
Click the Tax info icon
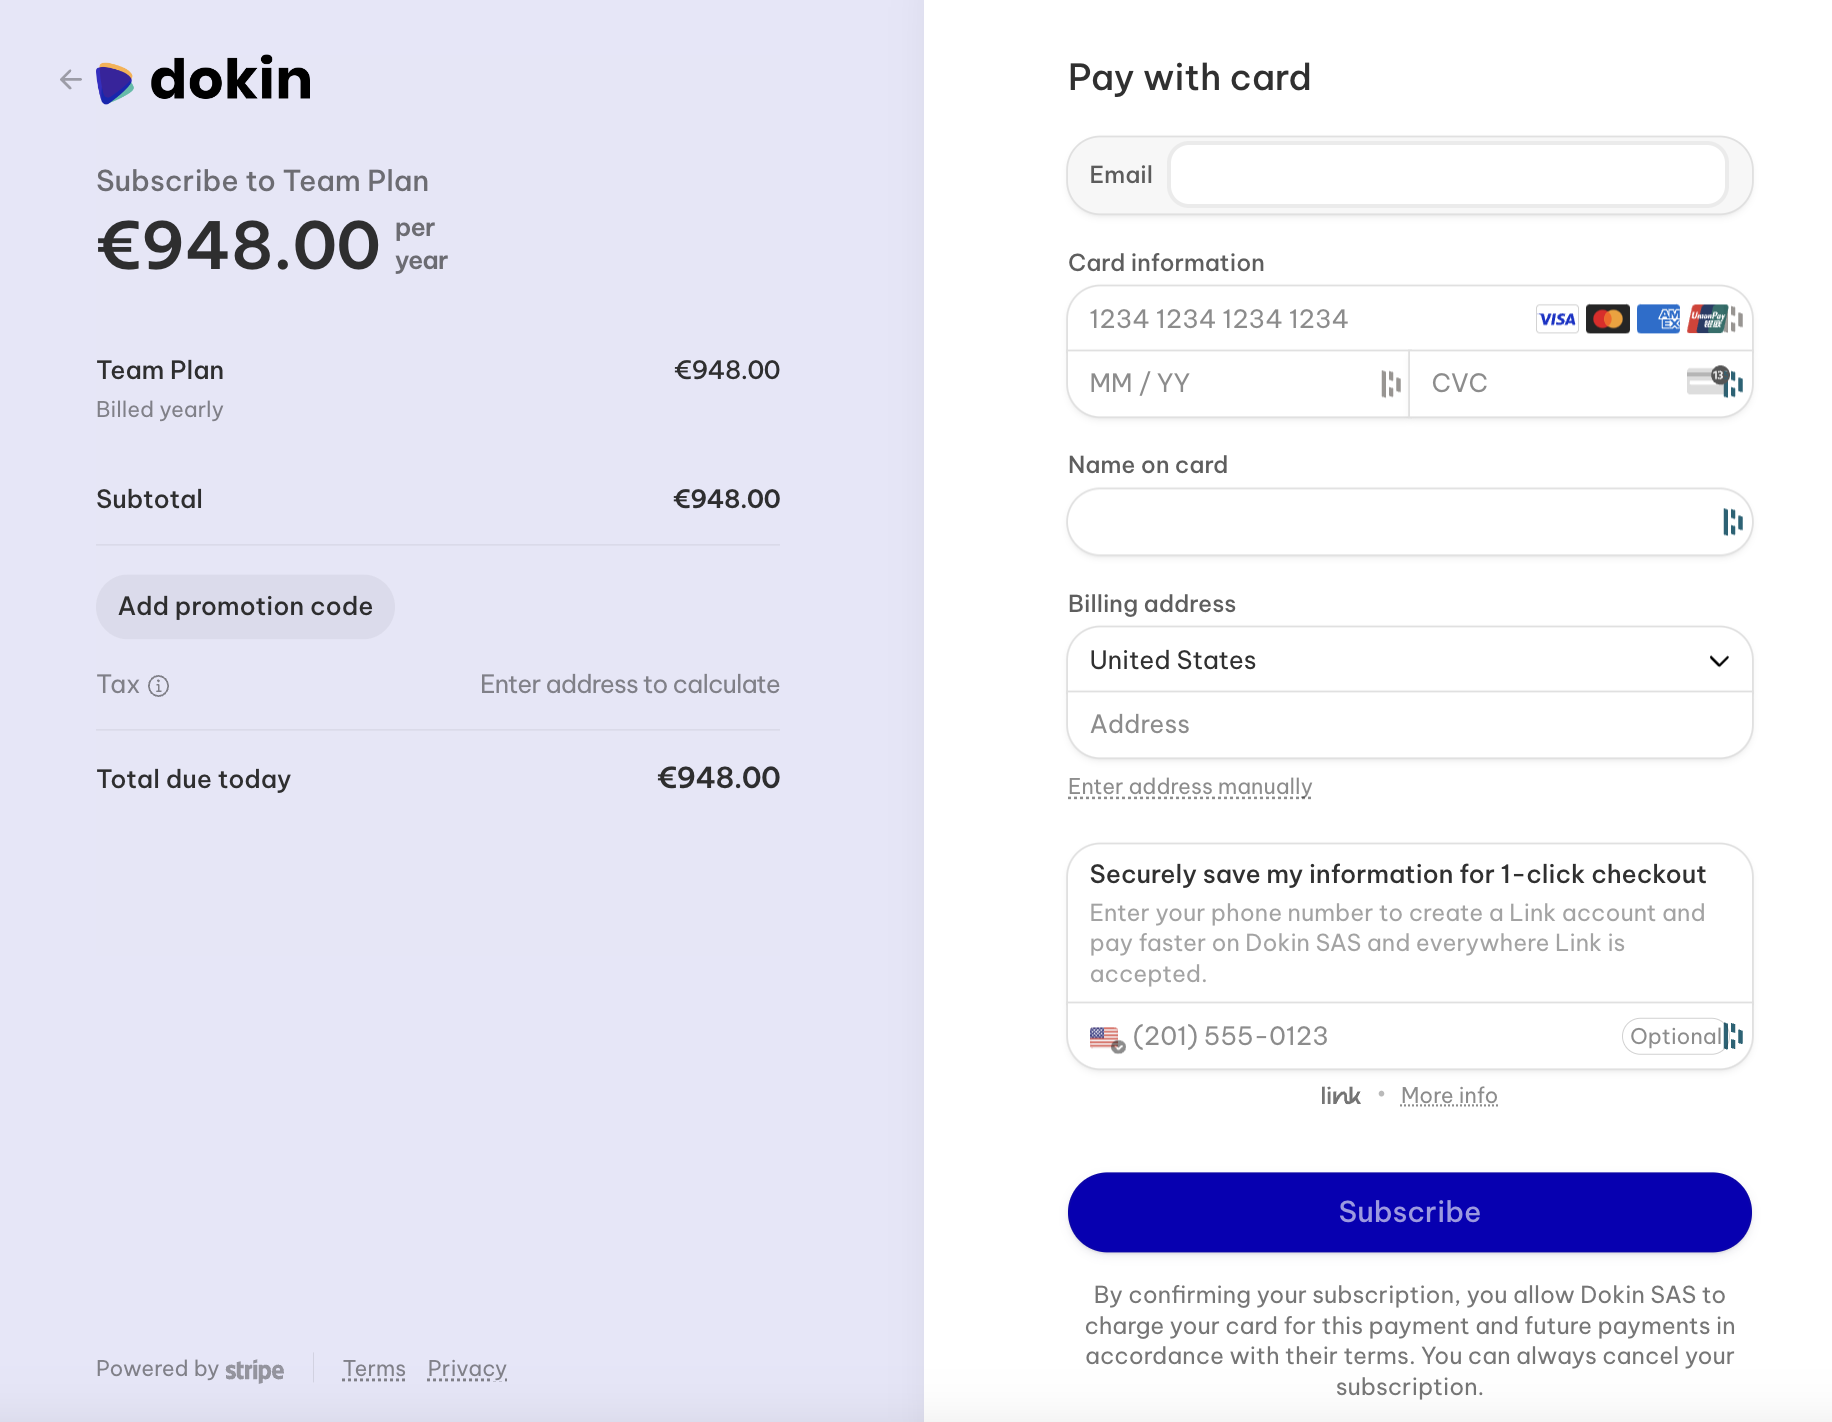coord(159,686)
